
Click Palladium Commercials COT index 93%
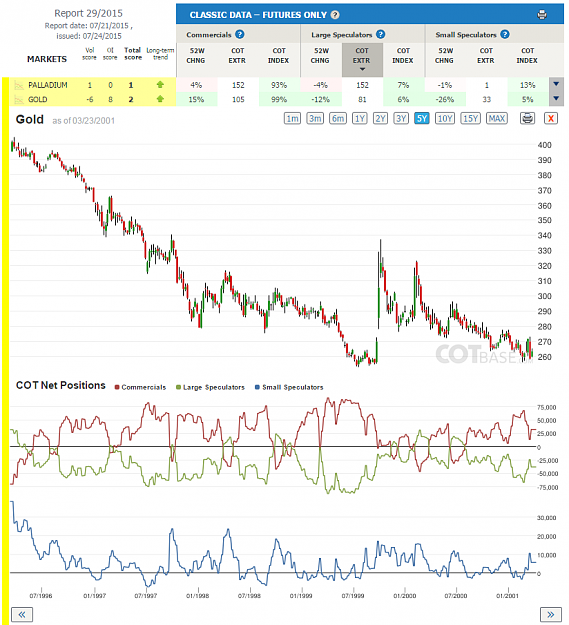click(279, 85)
